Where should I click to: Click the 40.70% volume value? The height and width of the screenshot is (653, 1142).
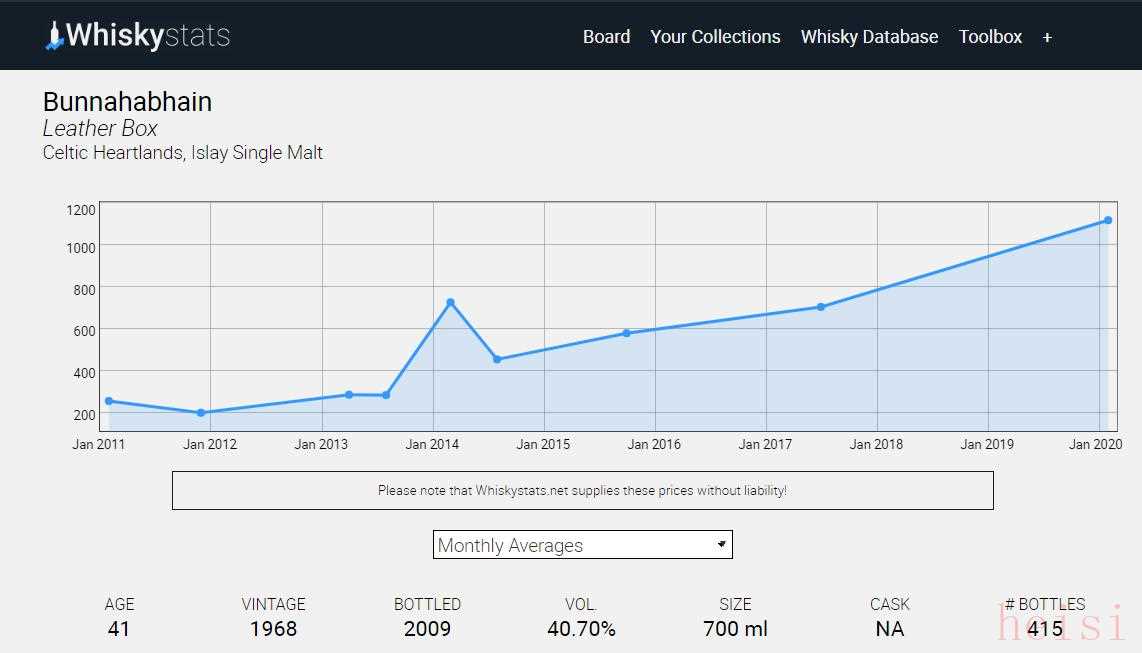click(x=581, y=629)
